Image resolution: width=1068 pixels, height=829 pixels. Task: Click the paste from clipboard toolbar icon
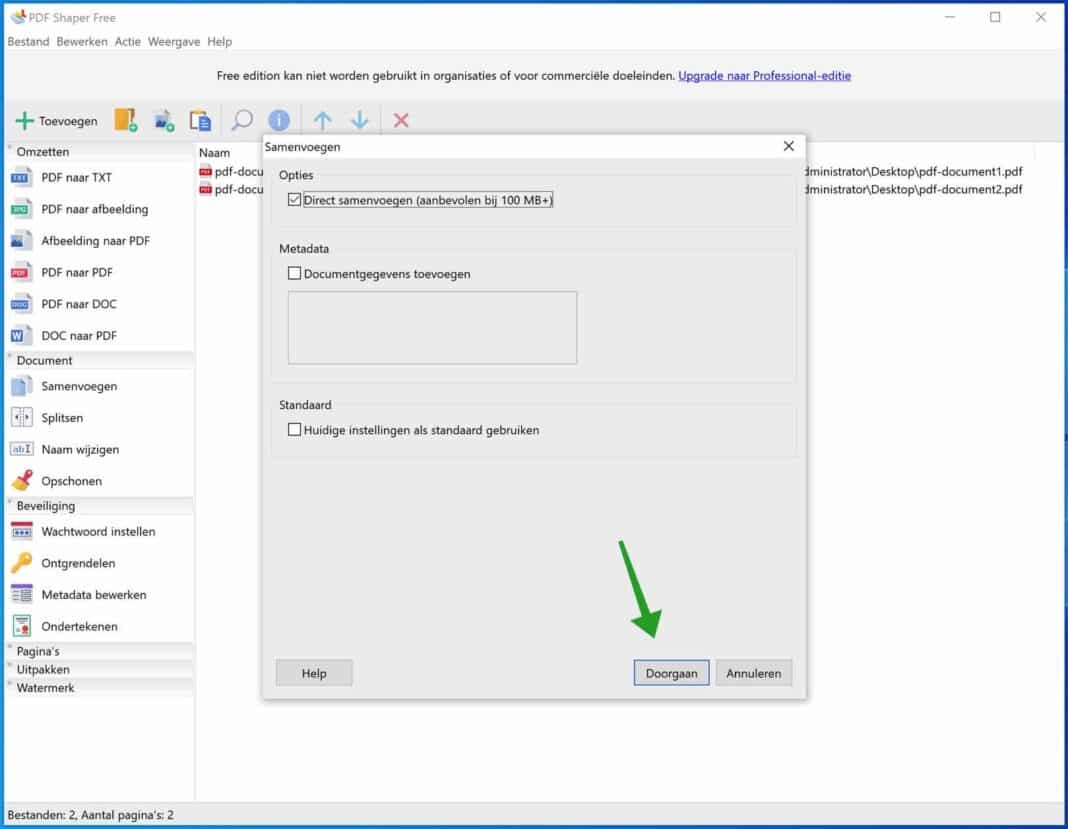(200, 121)
